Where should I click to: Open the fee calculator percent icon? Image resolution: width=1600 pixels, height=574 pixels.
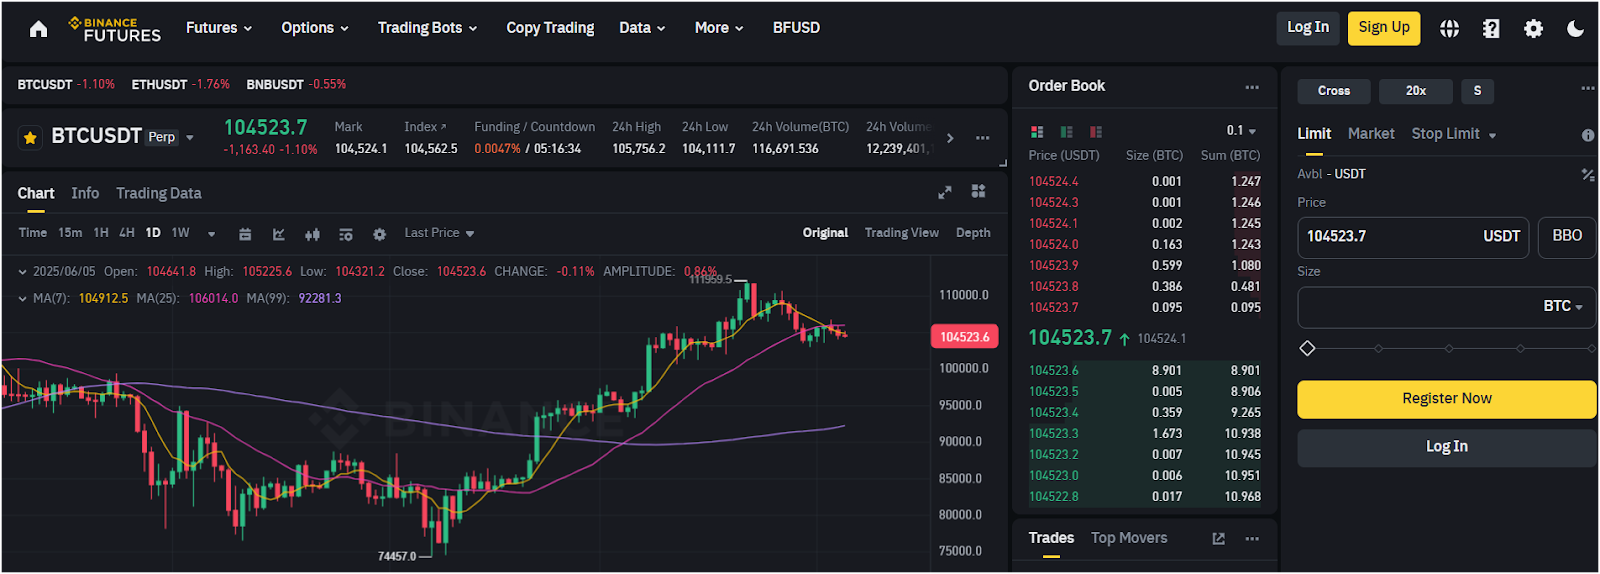[1587, 174]
